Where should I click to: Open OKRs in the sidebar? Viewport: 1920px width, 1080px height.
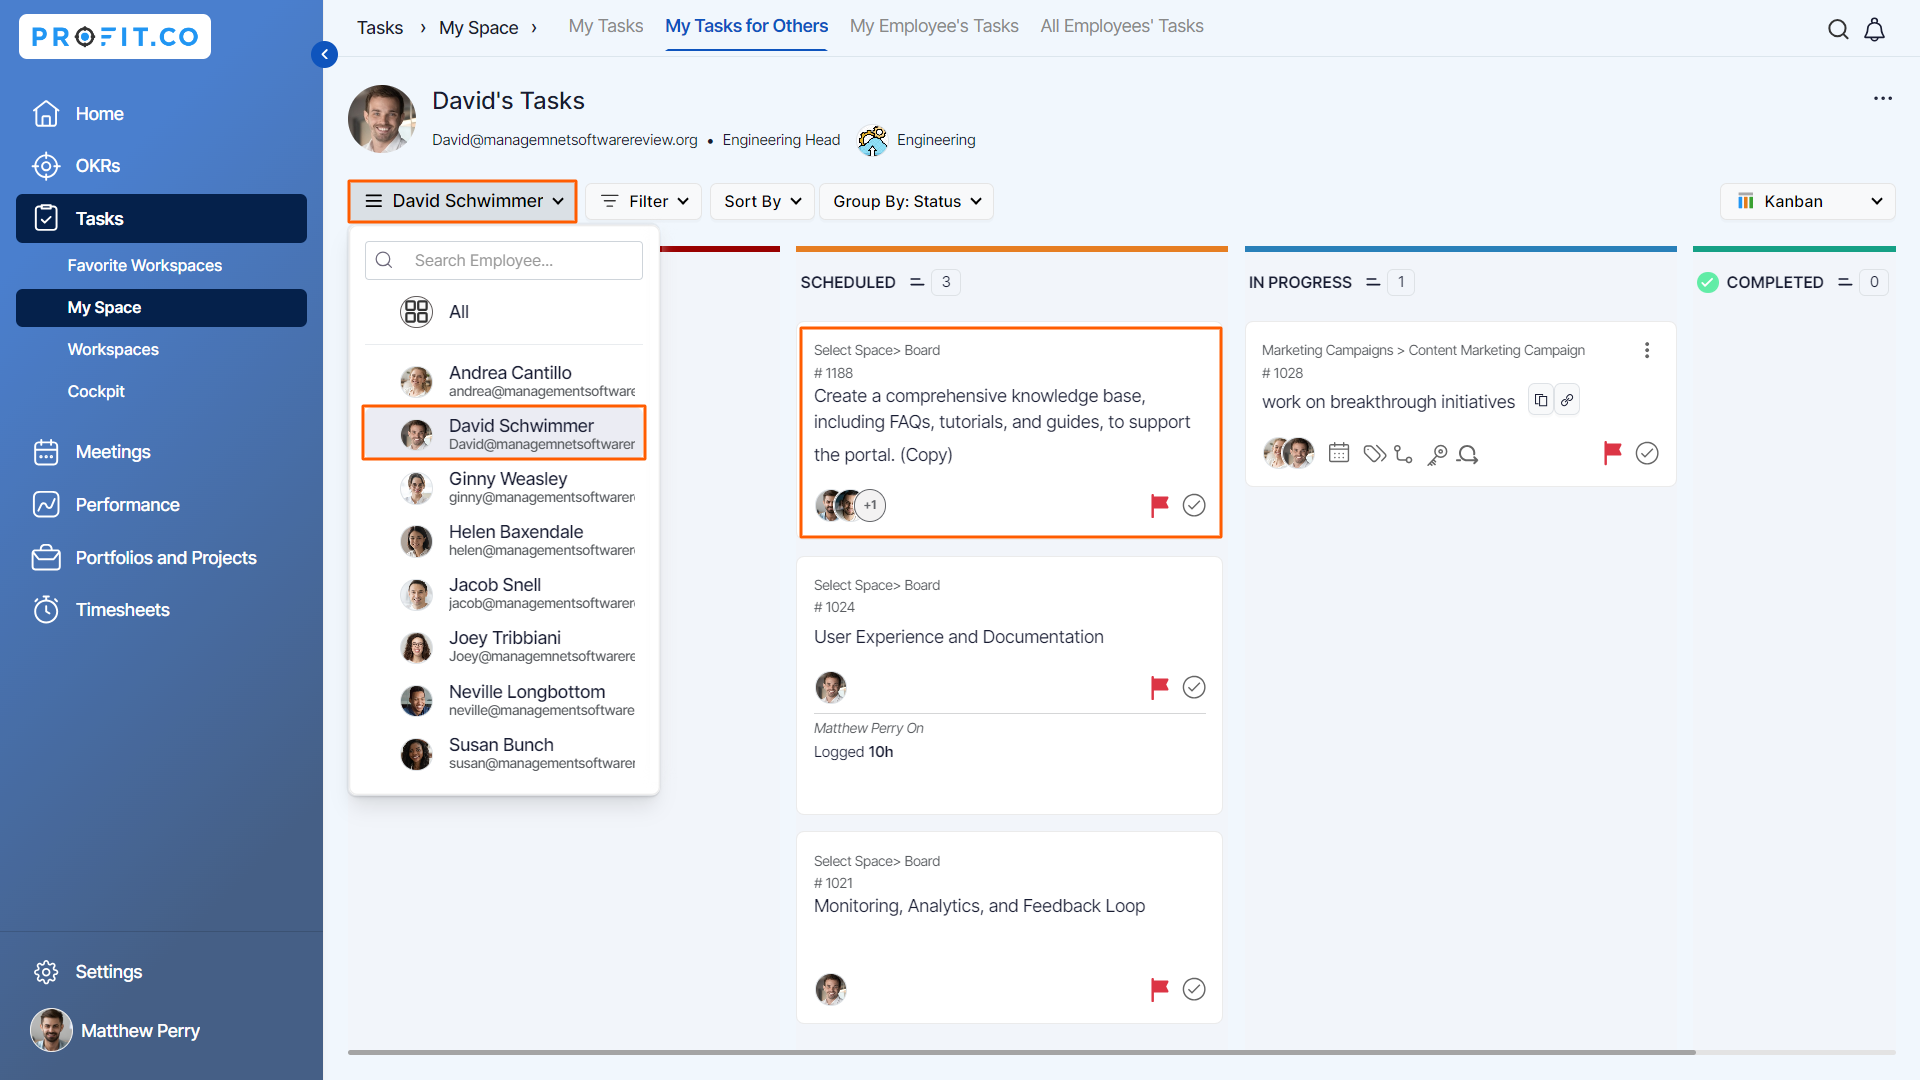(x=97, y=166)
